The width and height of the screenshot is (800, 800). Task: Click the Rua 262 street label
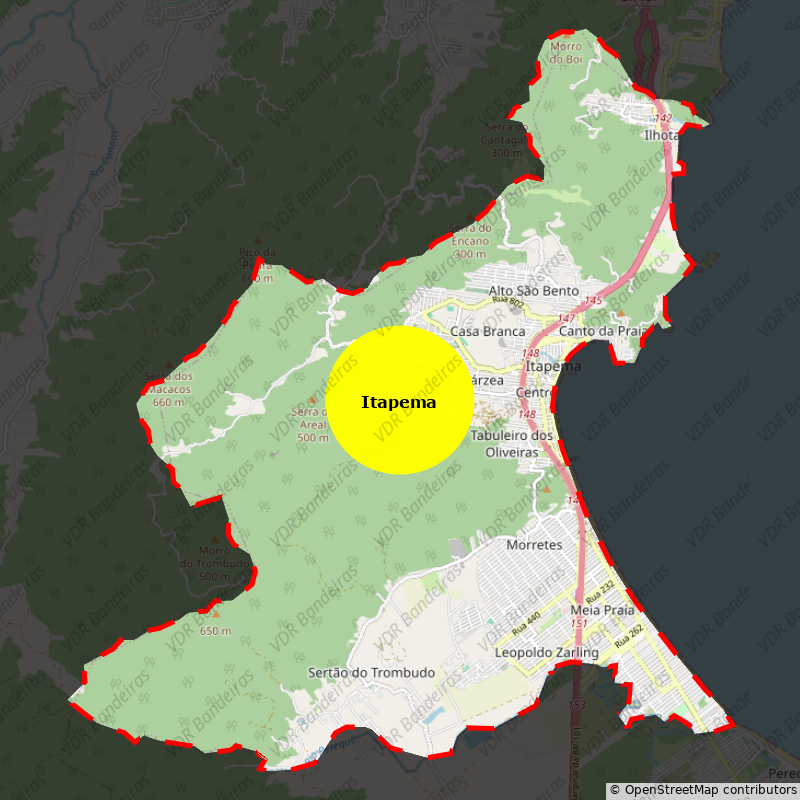(x=629, y=637)
